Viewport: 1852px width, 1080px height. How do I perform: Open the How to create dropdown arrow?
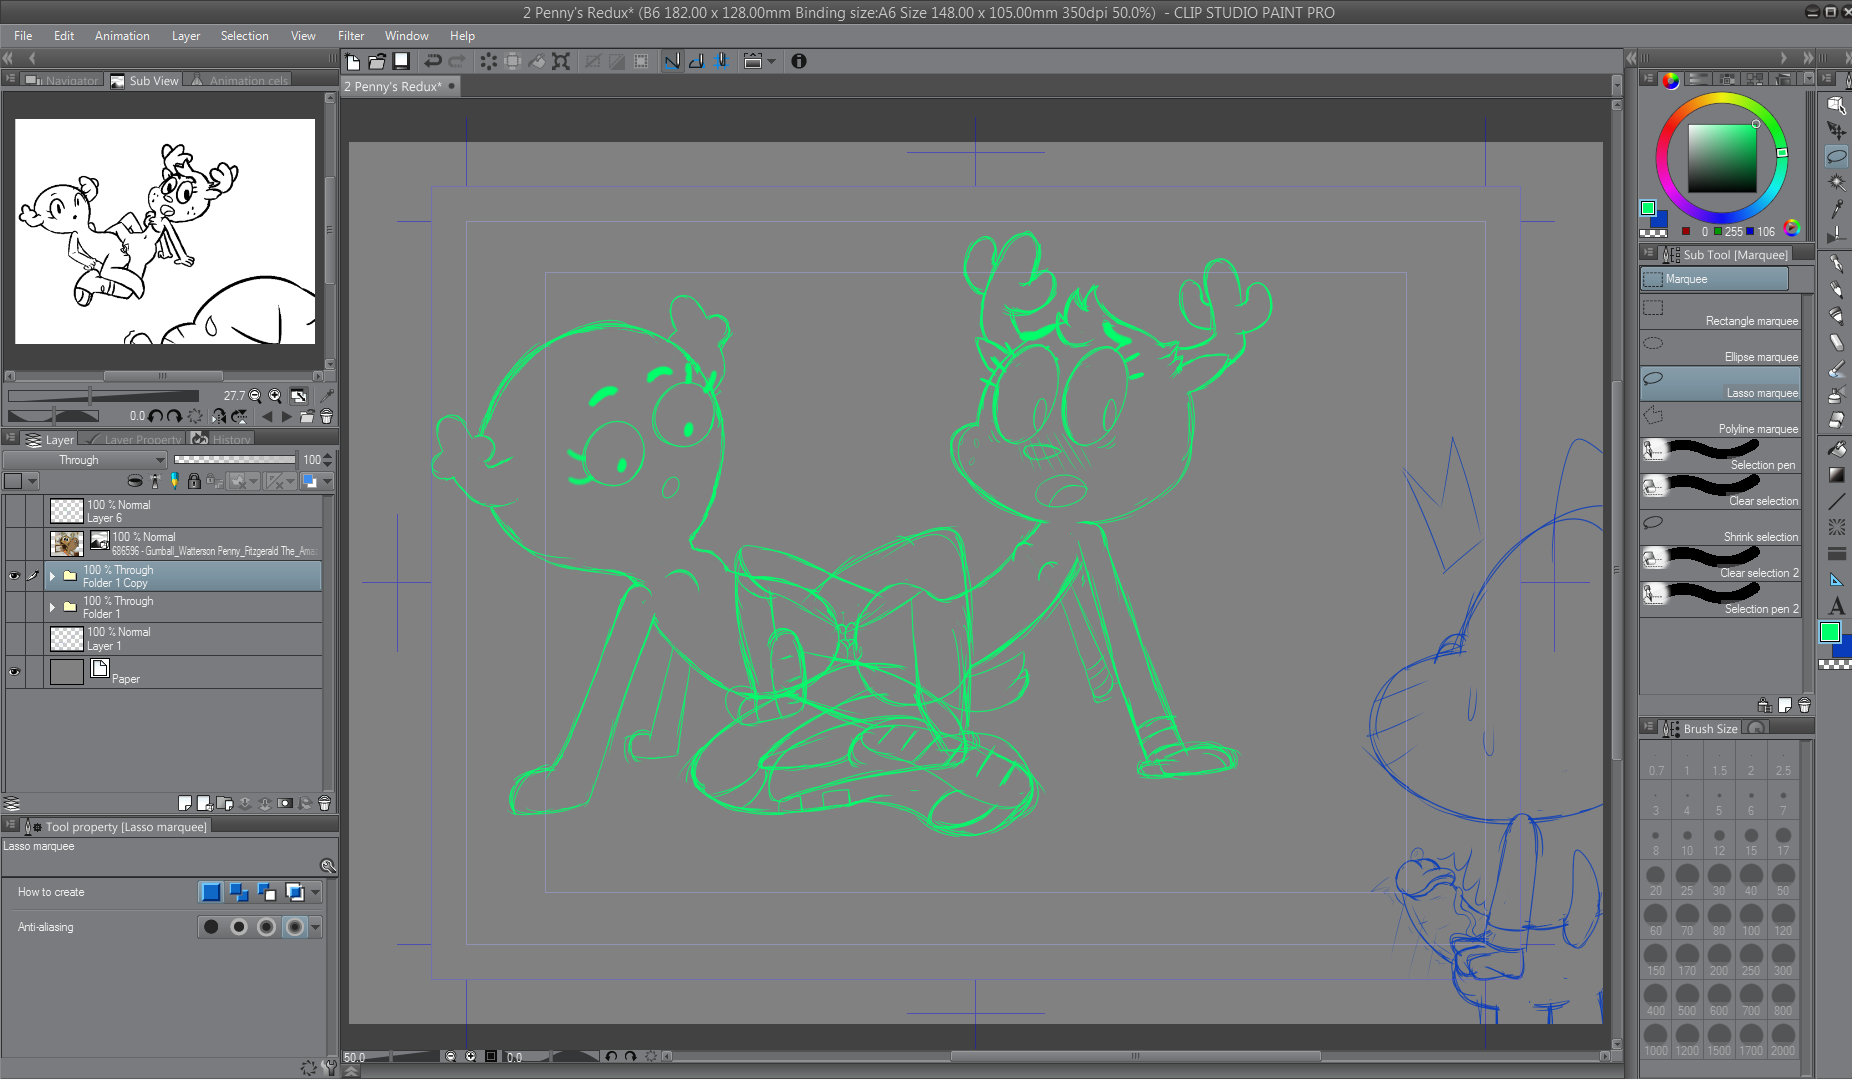(x=316, y=892)
